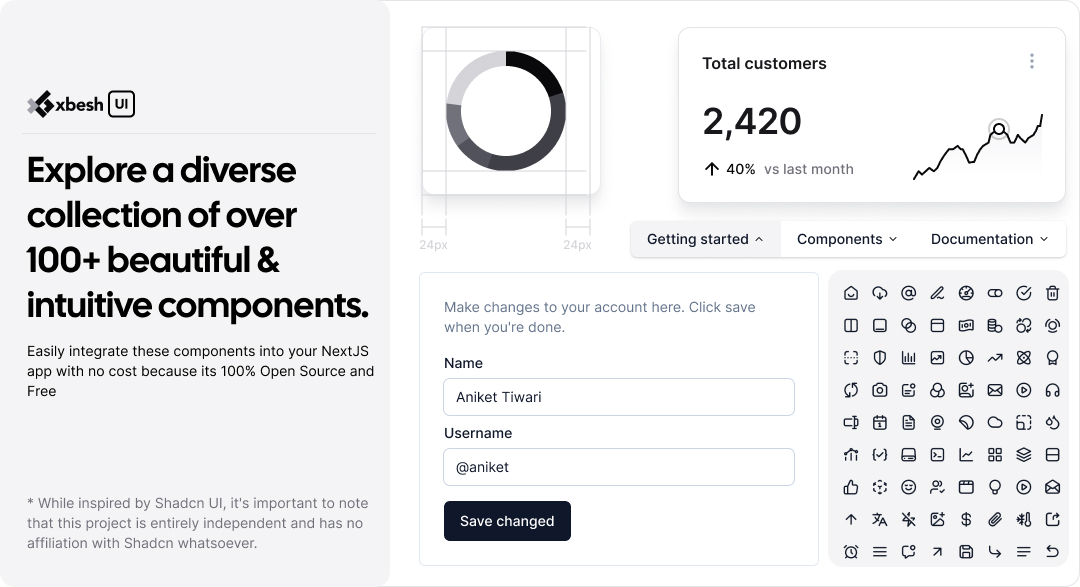The width and height of the screenshot is (1080, 587).
Task: Open the Documentation dropdown menu
Action: click(x=989, y=239)
